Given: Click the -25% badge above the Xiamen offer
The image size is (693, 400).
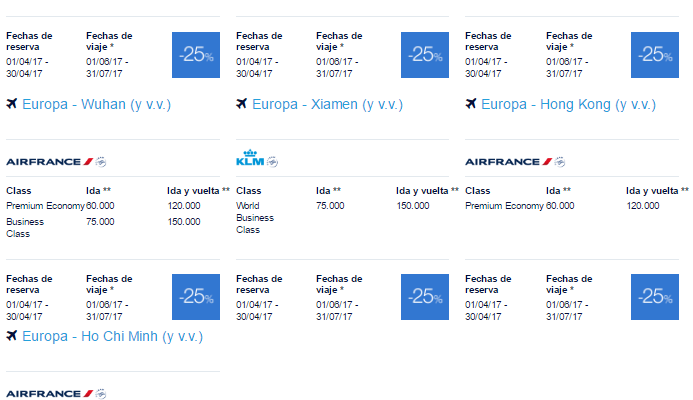Looking at the screenshot, I should point(425,55).
